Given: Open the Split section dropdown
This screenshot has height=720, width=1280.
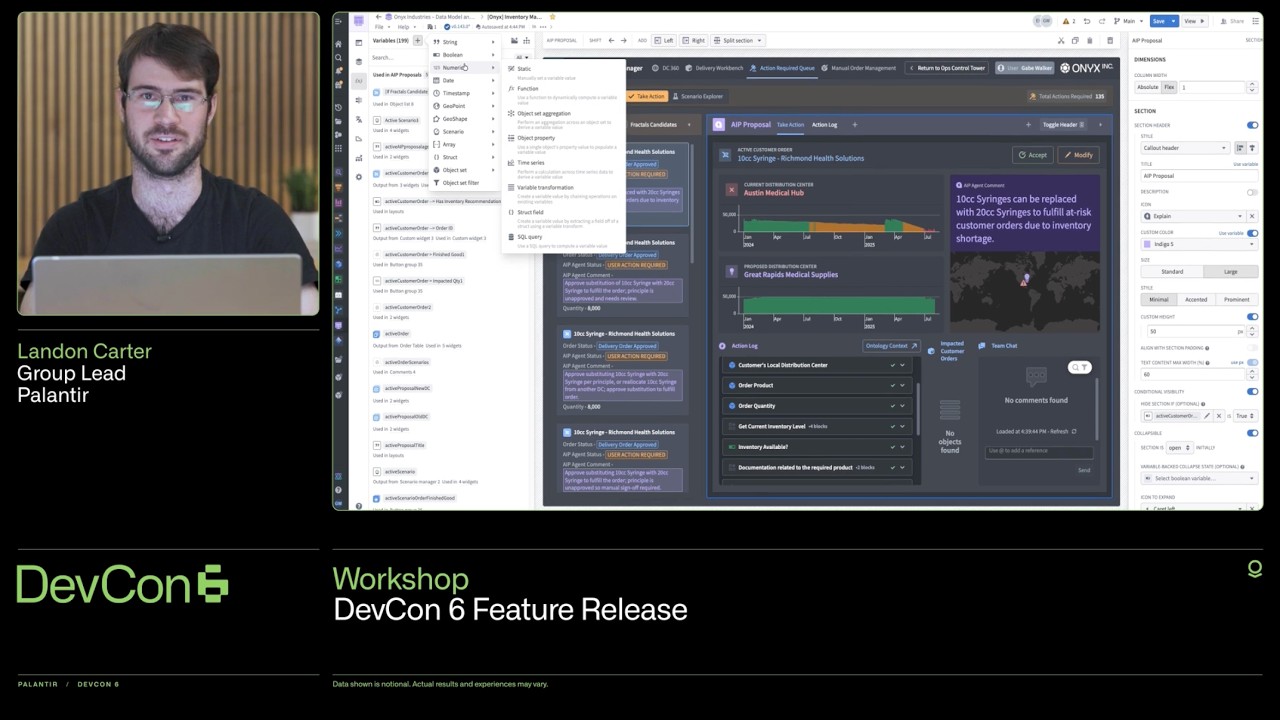Looking at the screenshot, I should (x=739, y=40).
